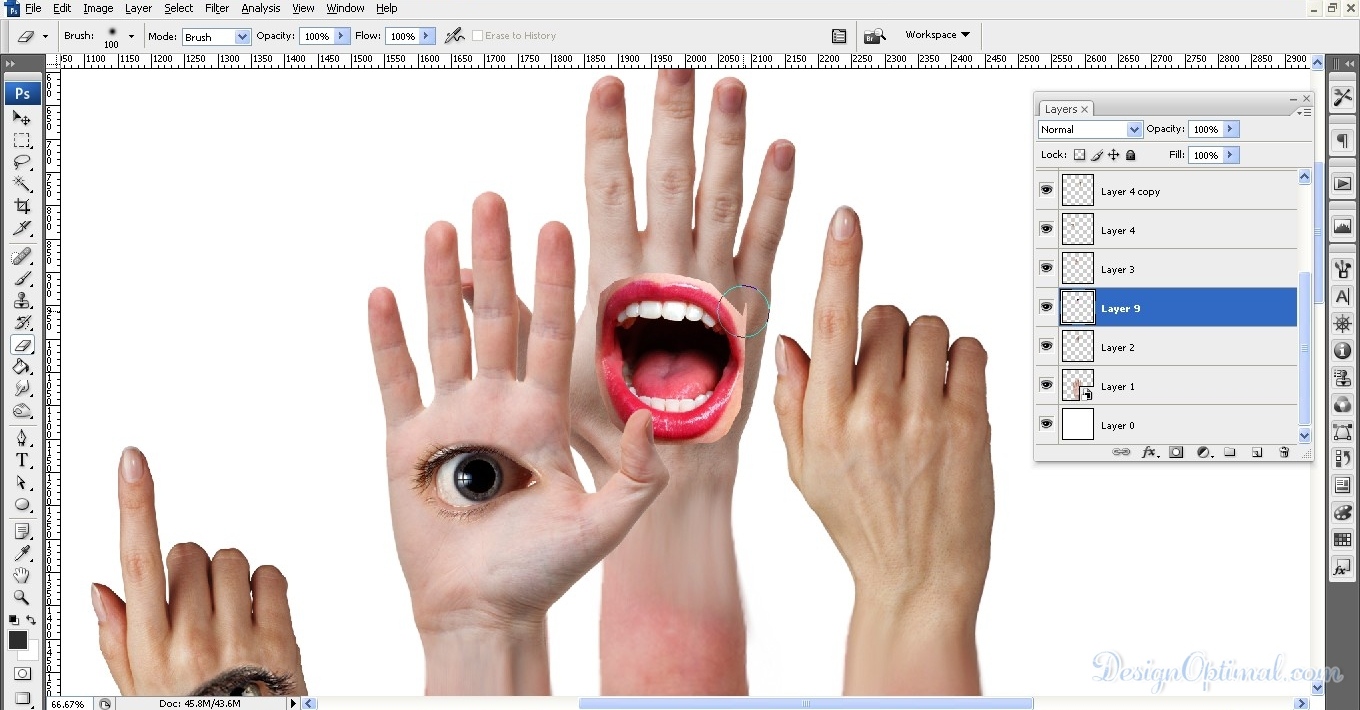This screenshot has height=710, width=1360.
Task: Select the History Brush tool
Action: click(22, 323)
